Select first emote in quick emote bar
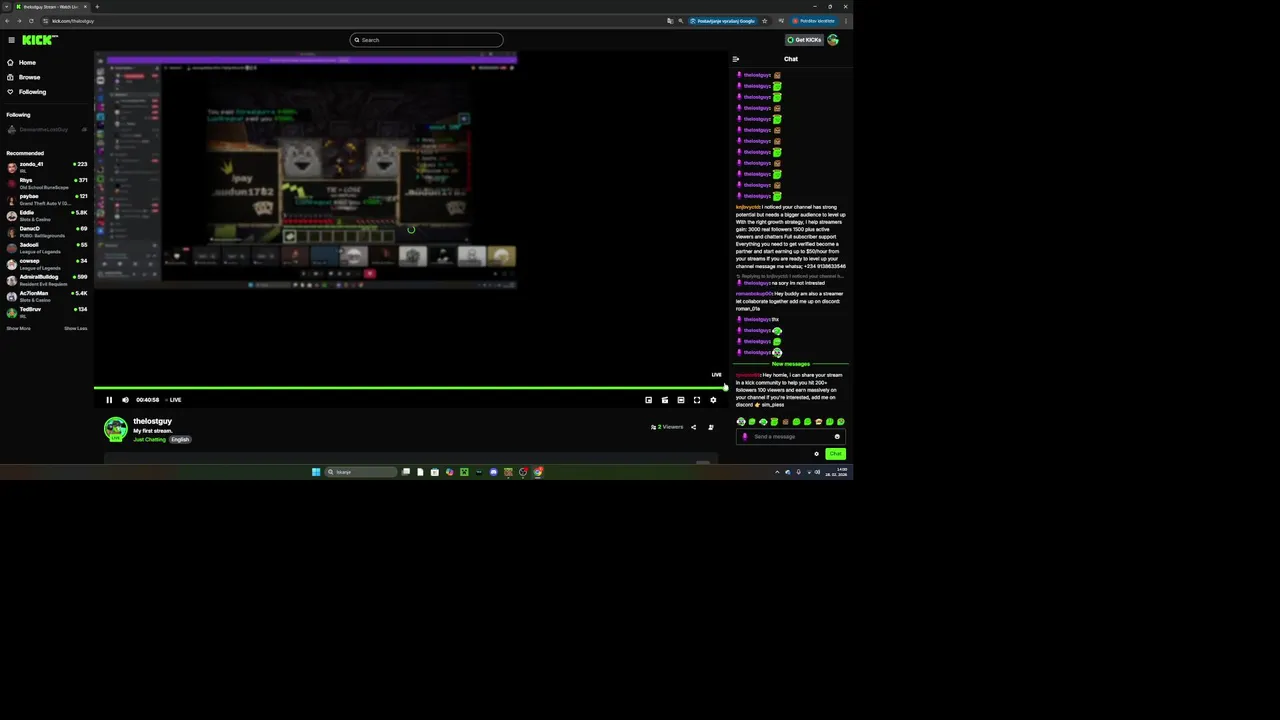Screen dimensions: 1280x720 click(x=741, y=422)
